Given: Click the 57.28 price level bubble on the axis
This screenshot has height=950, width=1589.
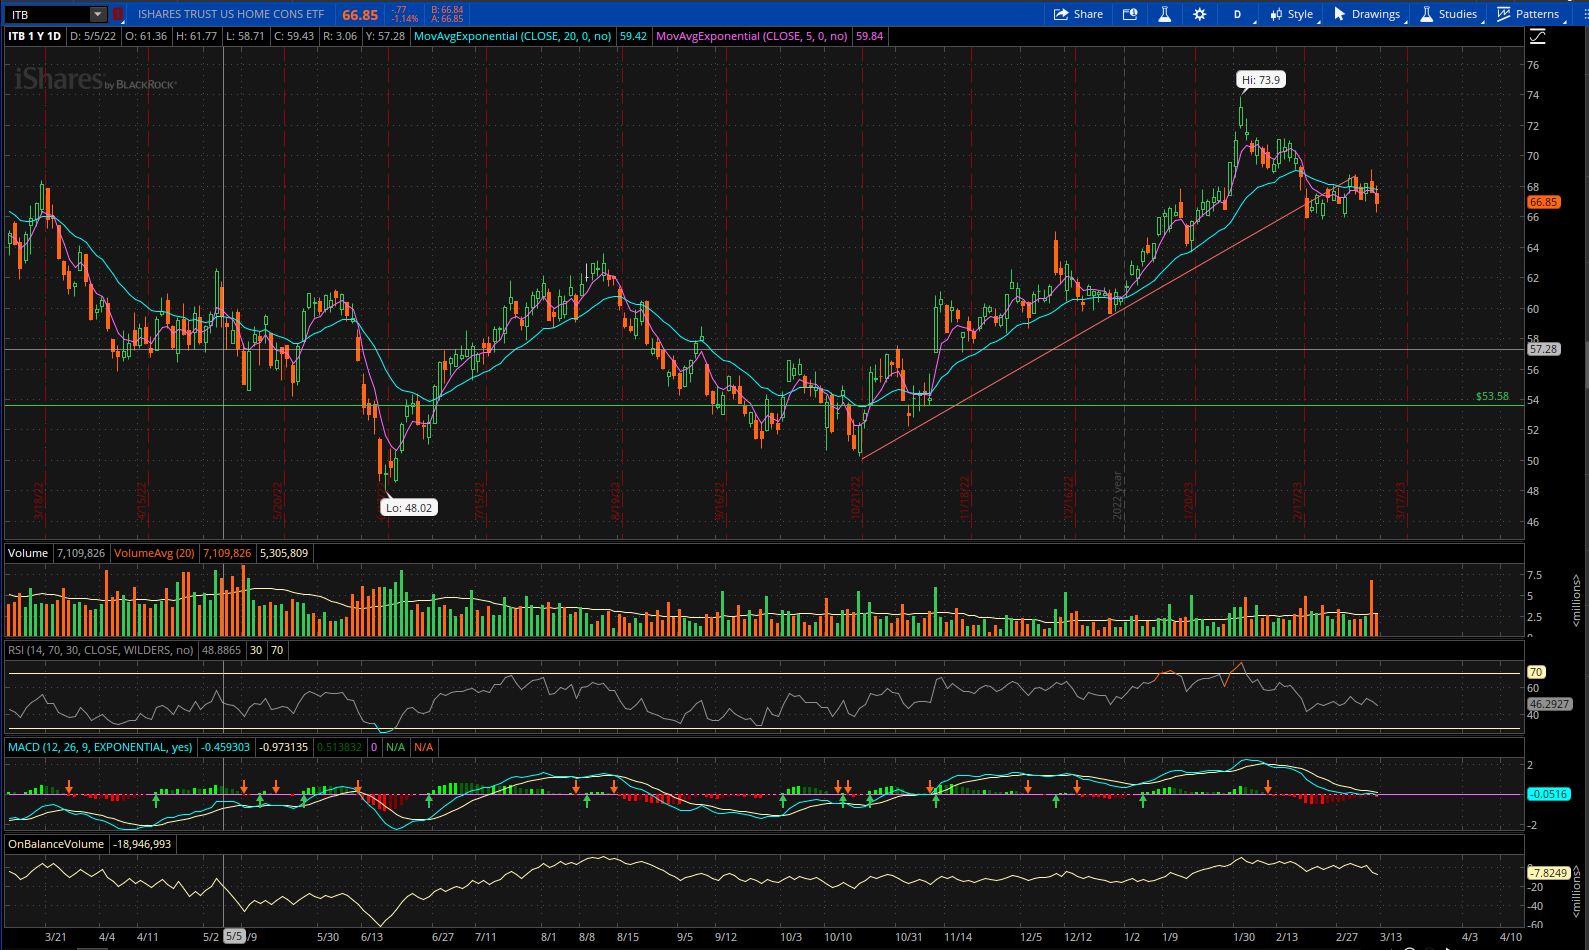Looking at the screenshot, I should coord(1543,349).
